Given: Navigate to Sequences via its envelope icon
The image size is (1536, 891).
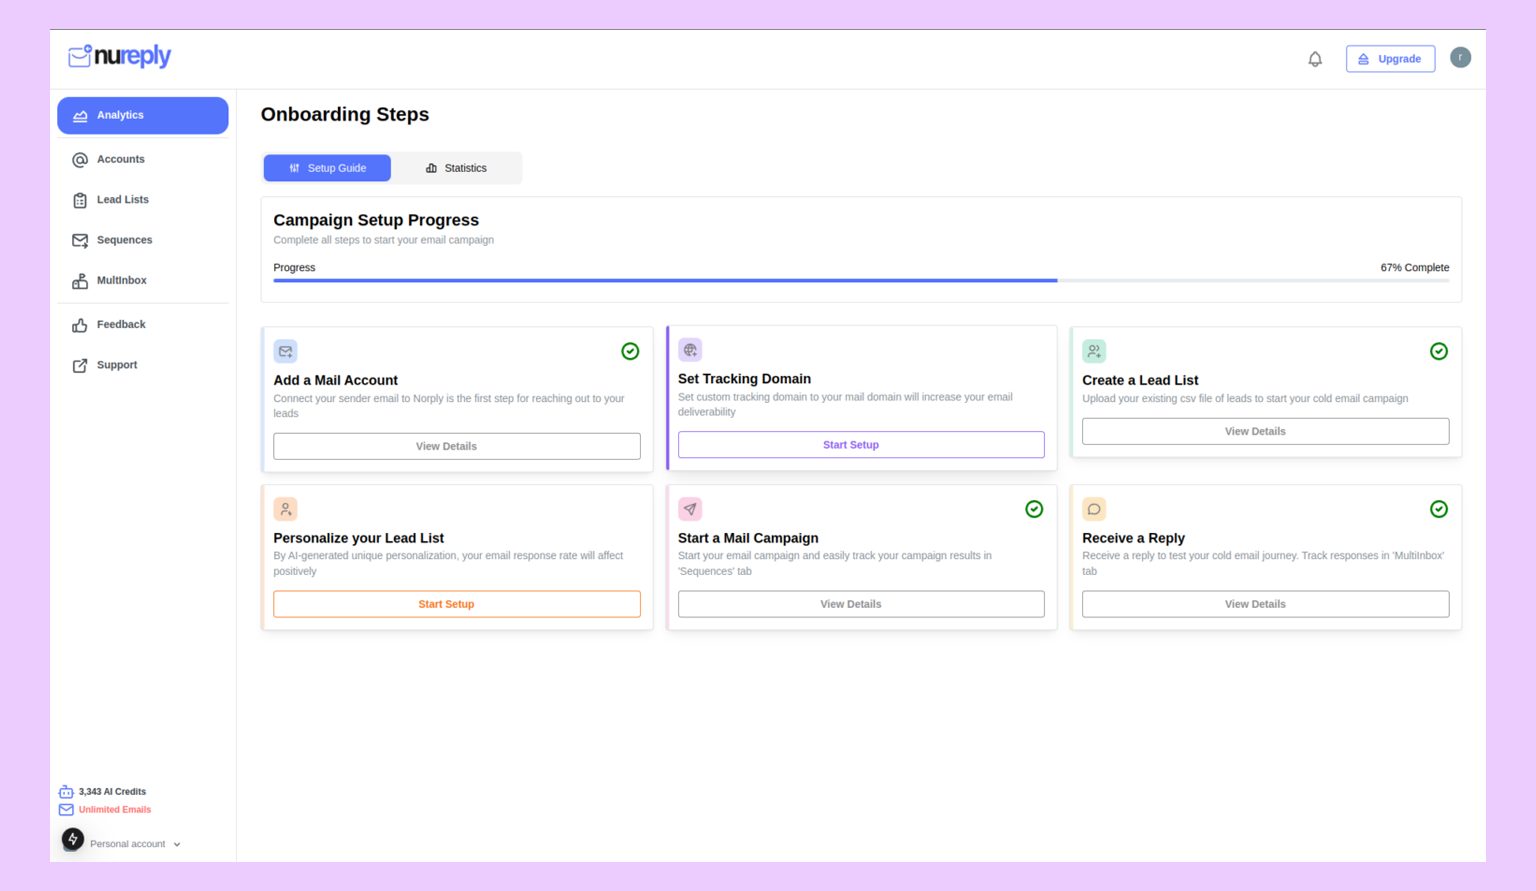Looking at the screenshot, I should click(x=79, y=240).
